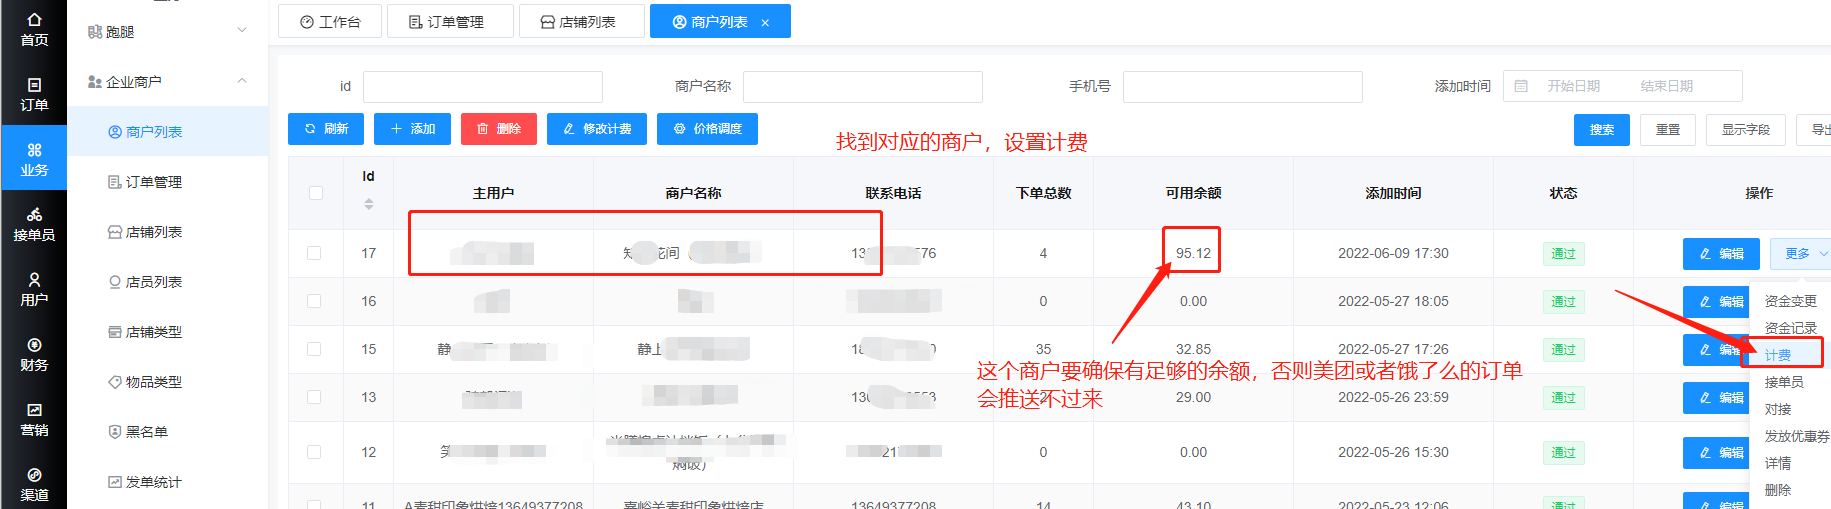
Task: Select 商户列表 in the submenu
Action: [x=167, y=132]
